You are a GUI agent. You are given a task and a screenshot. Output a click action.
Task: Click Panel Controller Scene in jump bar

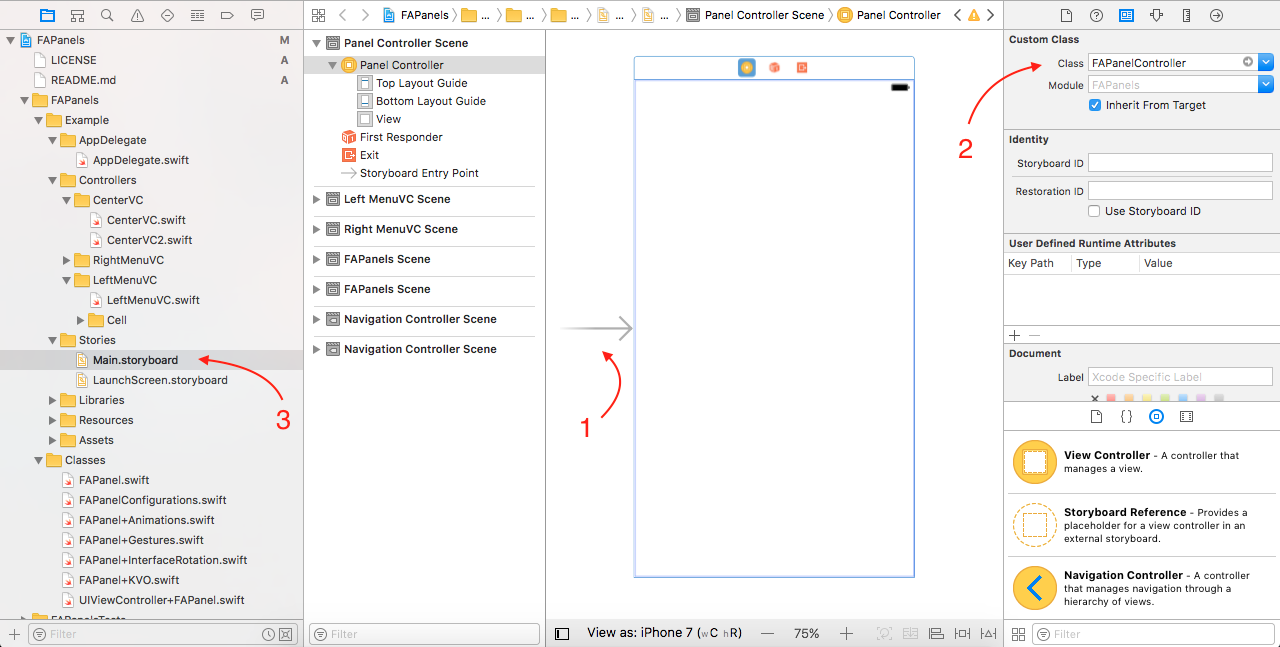(756, 15)
